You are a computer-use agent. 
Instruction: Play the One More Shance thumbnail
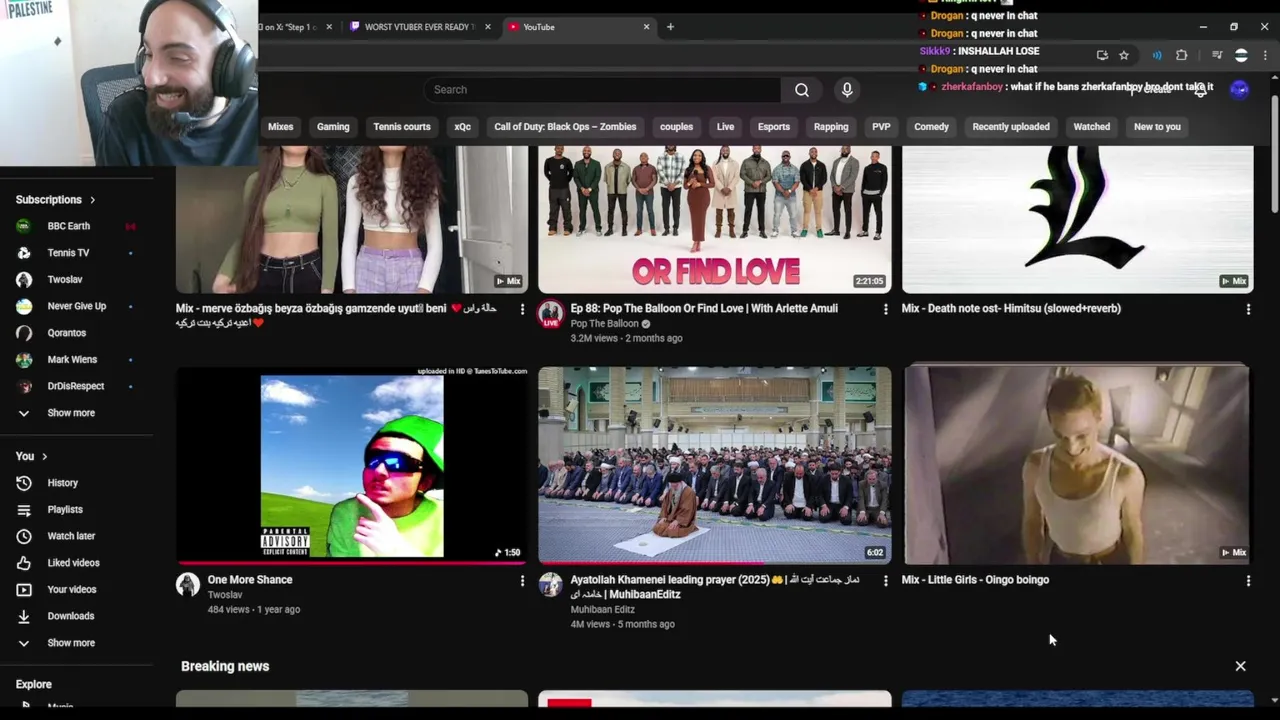pyautogui.click(x=352, y=465)
